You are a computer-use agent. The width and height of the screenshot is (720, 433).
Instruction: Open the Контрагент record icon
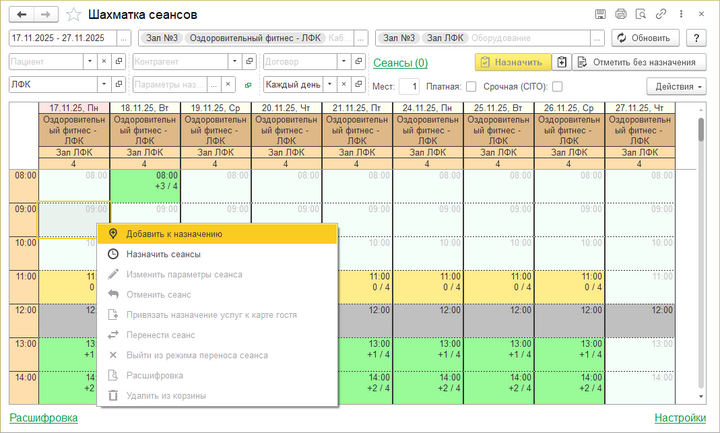[249, 62]
